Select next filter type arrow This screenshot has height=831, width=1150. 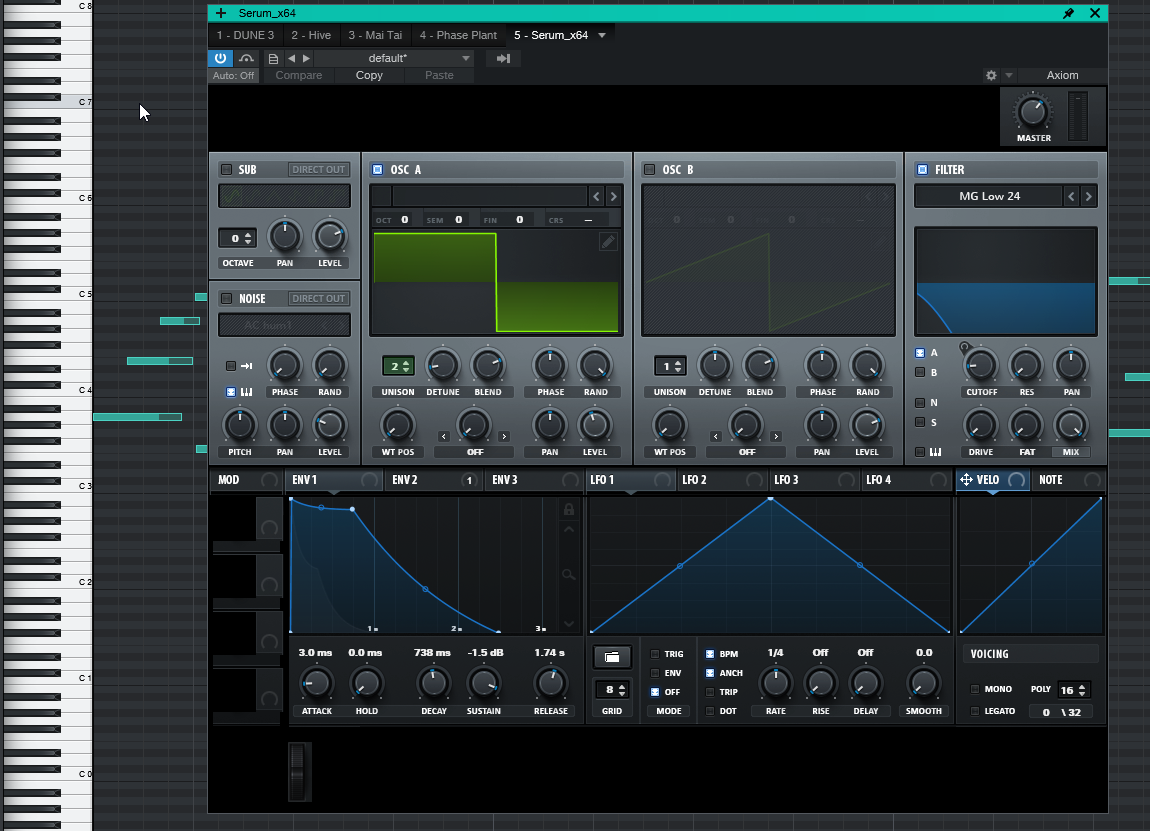pos(1088,197)
